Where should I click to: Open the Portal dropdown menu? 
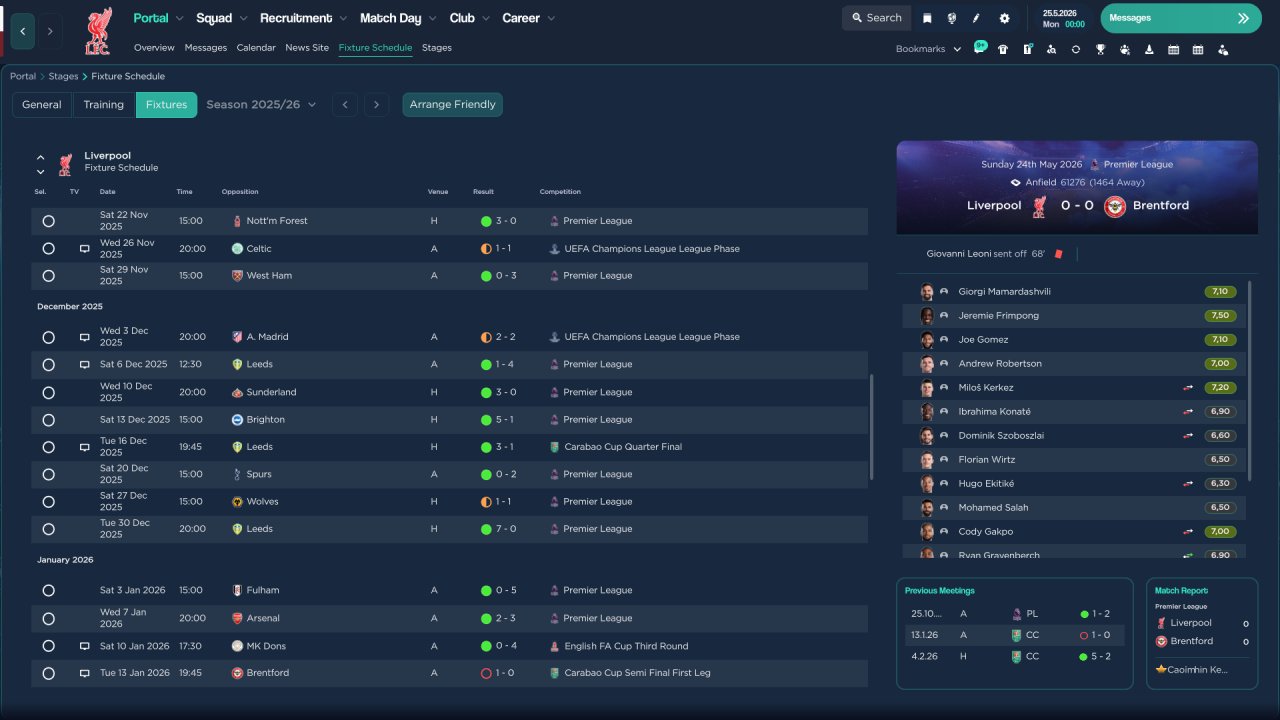(x=159, y=18)
